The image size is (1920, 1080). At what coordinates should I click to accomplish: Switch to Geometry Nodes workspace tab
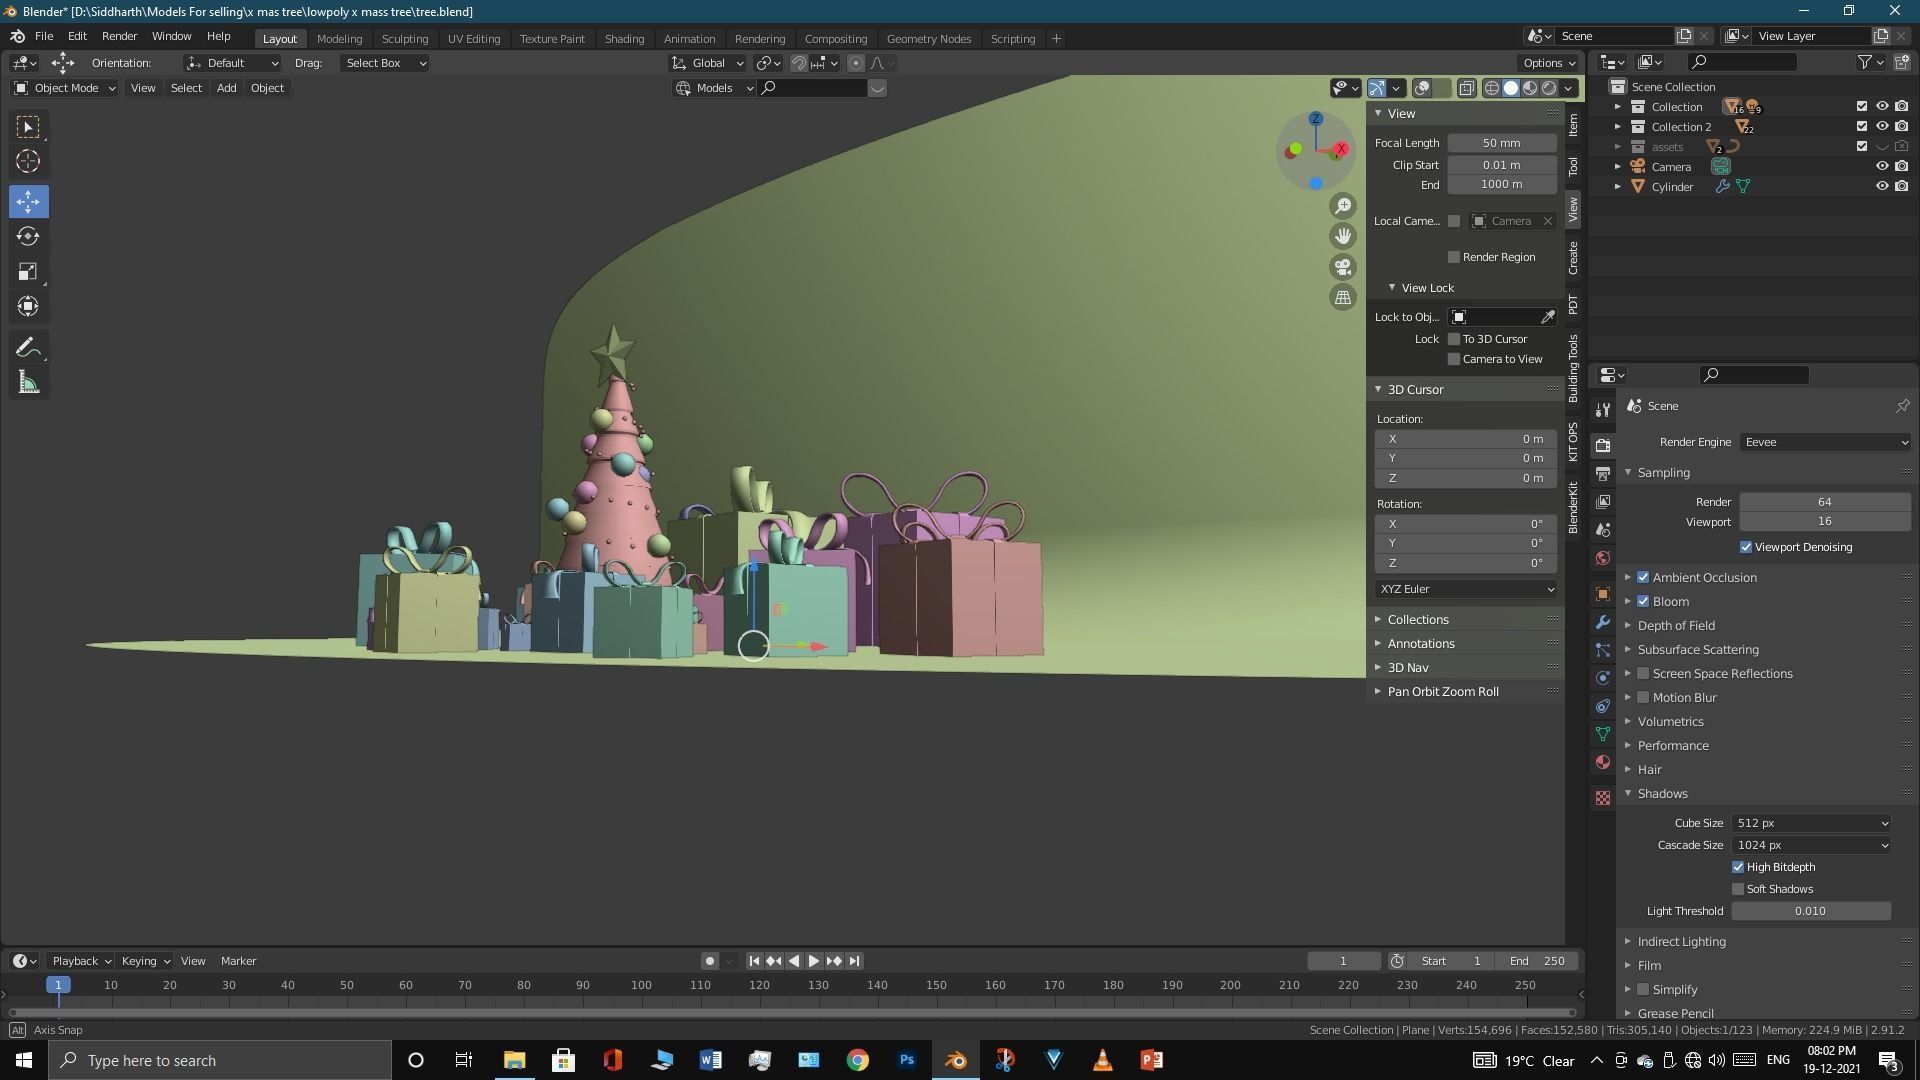tap(928, 38)
